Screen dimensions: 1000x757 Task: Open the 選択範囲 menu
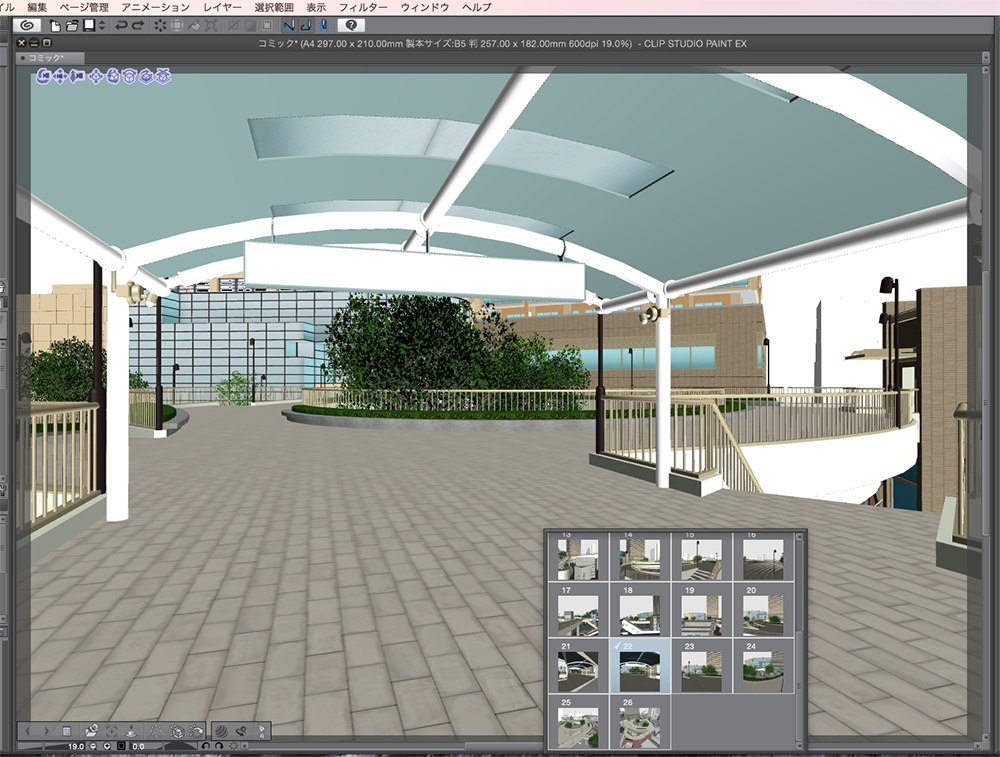click(274, 8)
